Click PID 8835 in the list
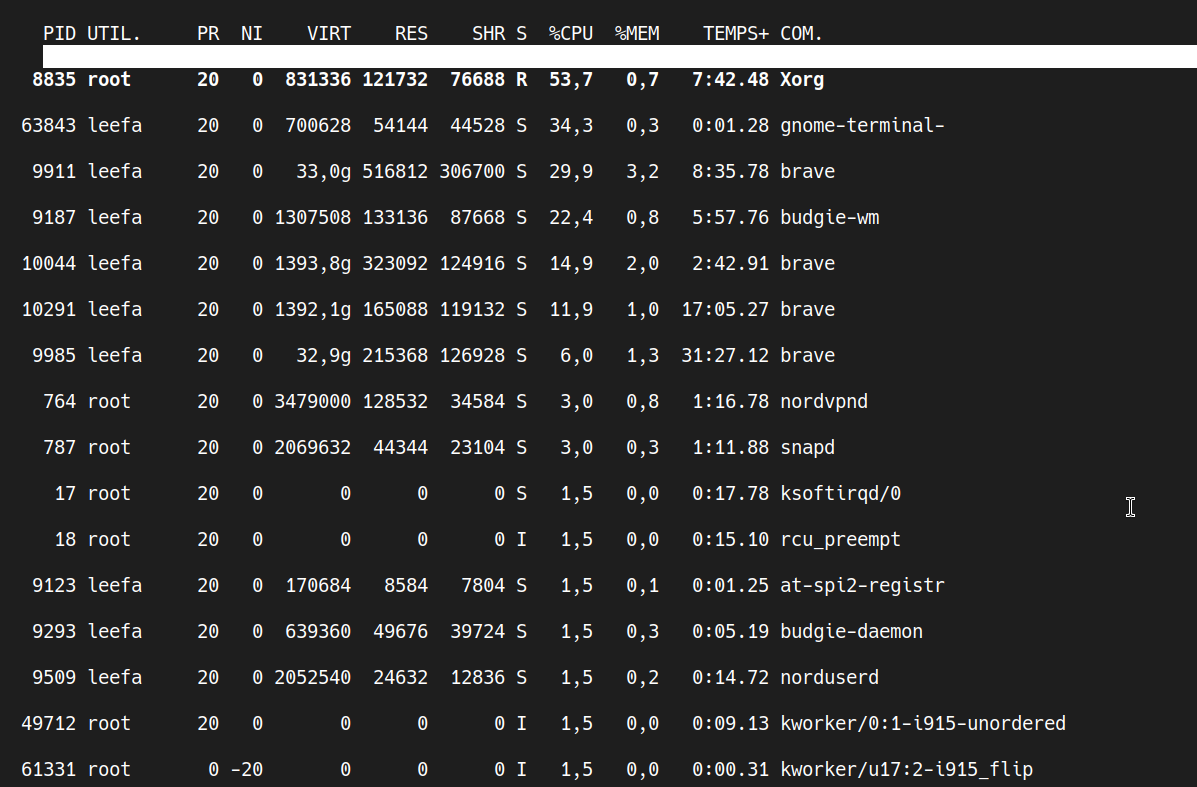 tap(54, 79)
